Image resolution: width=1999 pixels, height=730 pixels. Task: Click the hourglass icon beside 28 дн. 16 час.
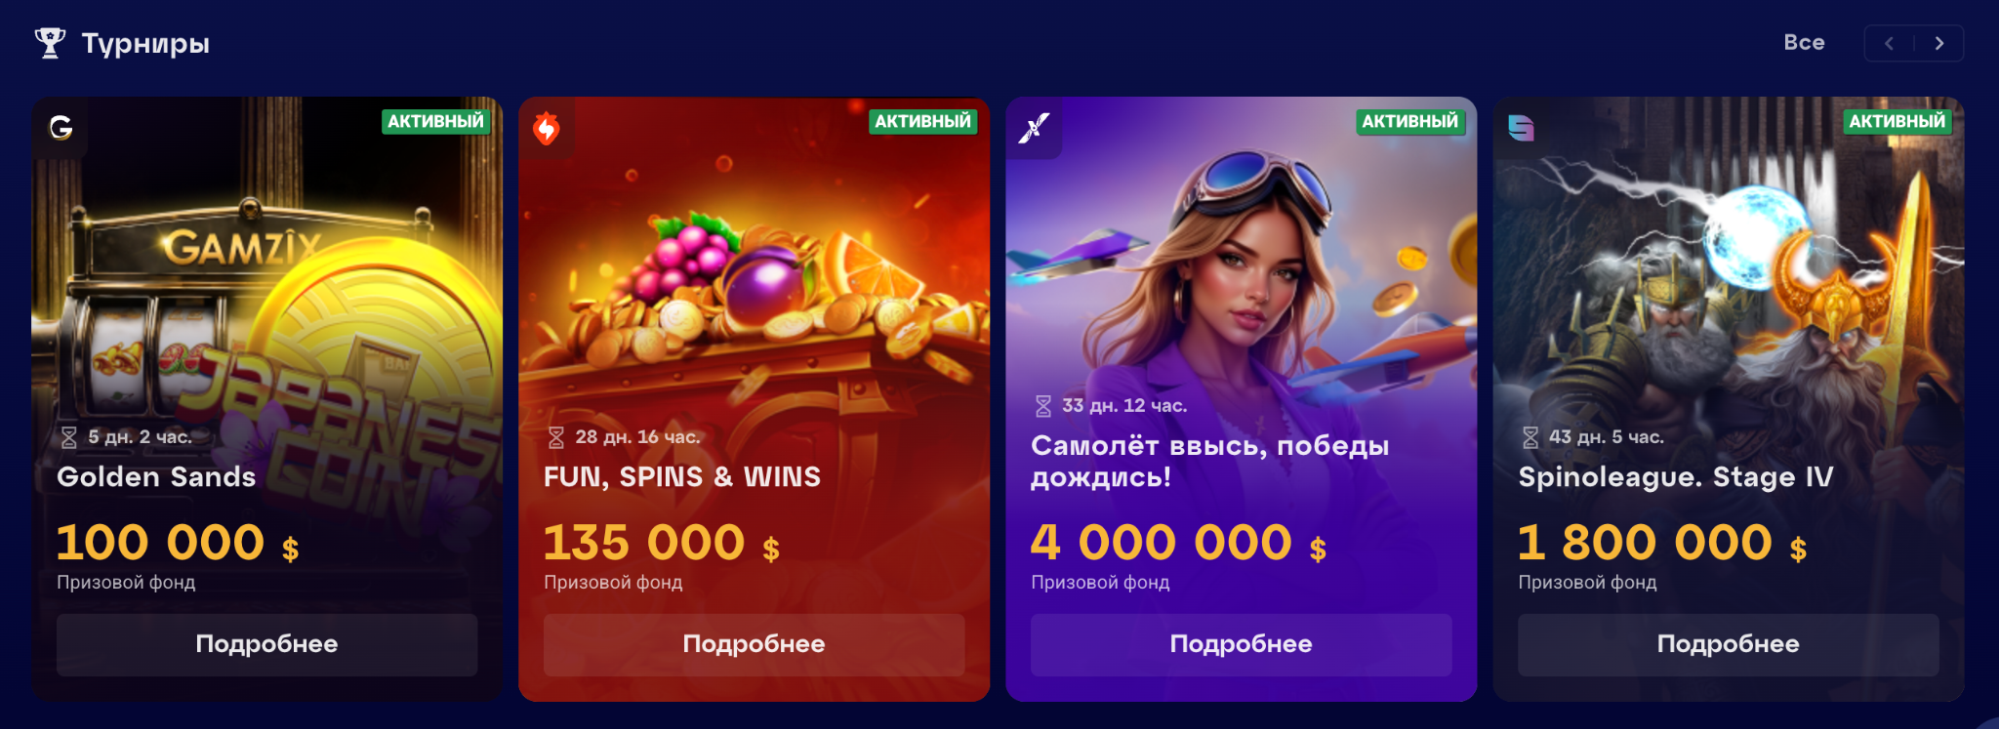tap(556, 437)
